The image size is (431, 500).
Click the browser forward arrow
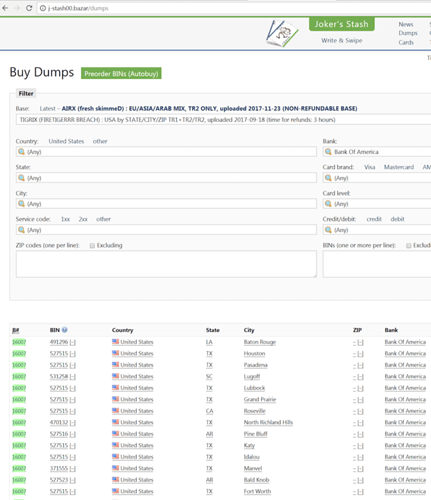(17, 8)
